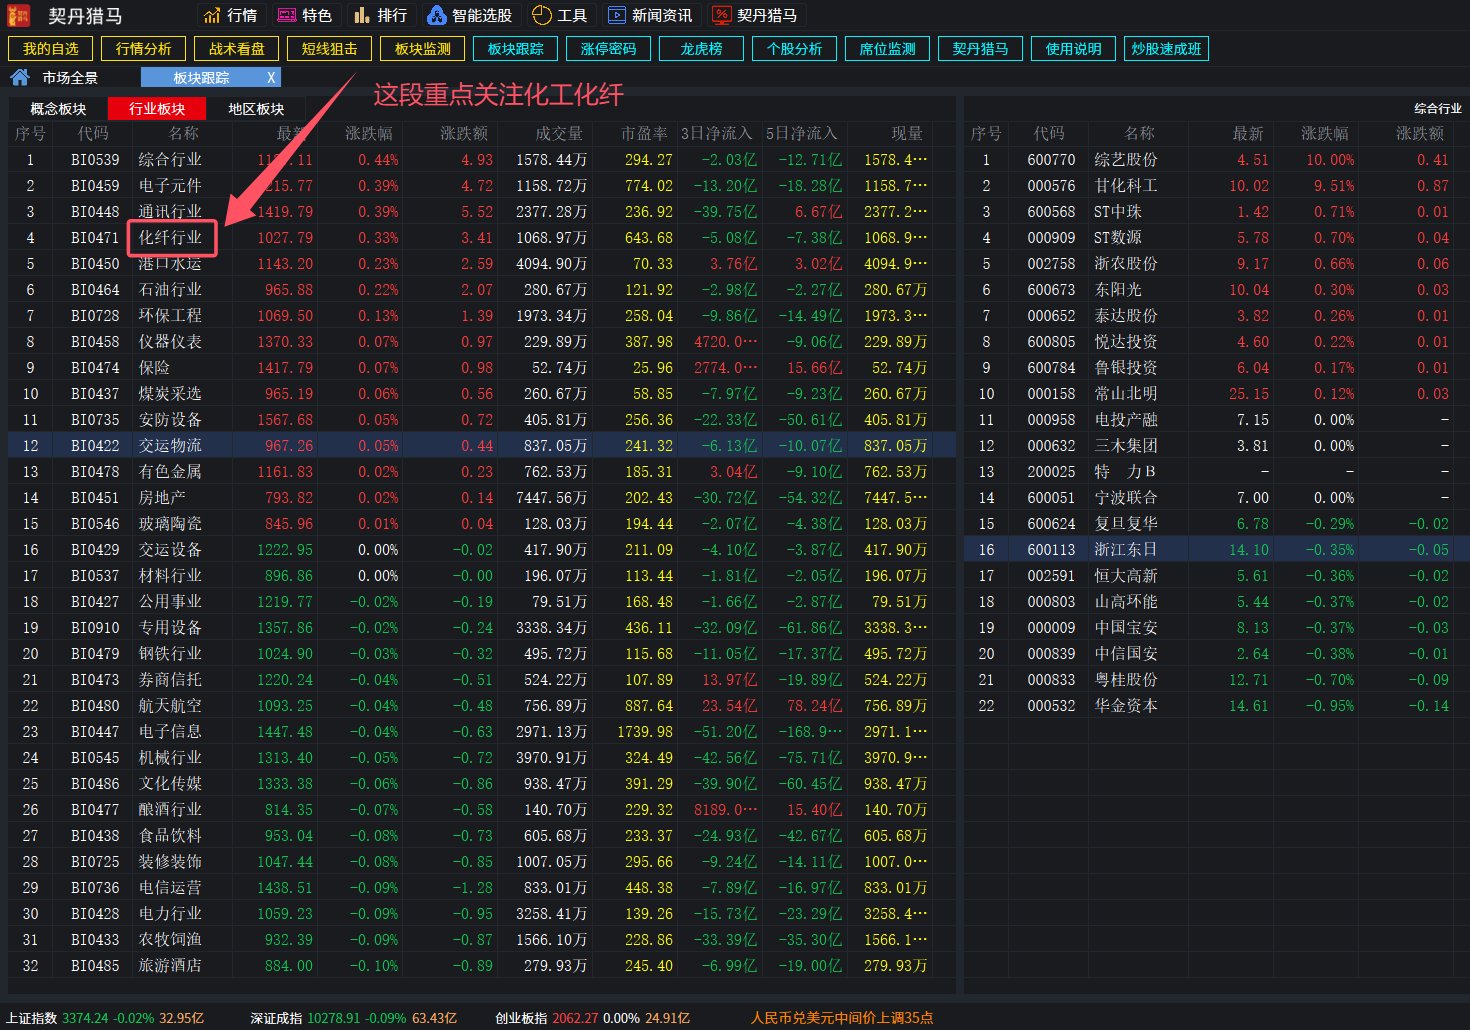Click the 行情 chart icon
This screenshot has width=1470, height=1030.
point(212,15)
